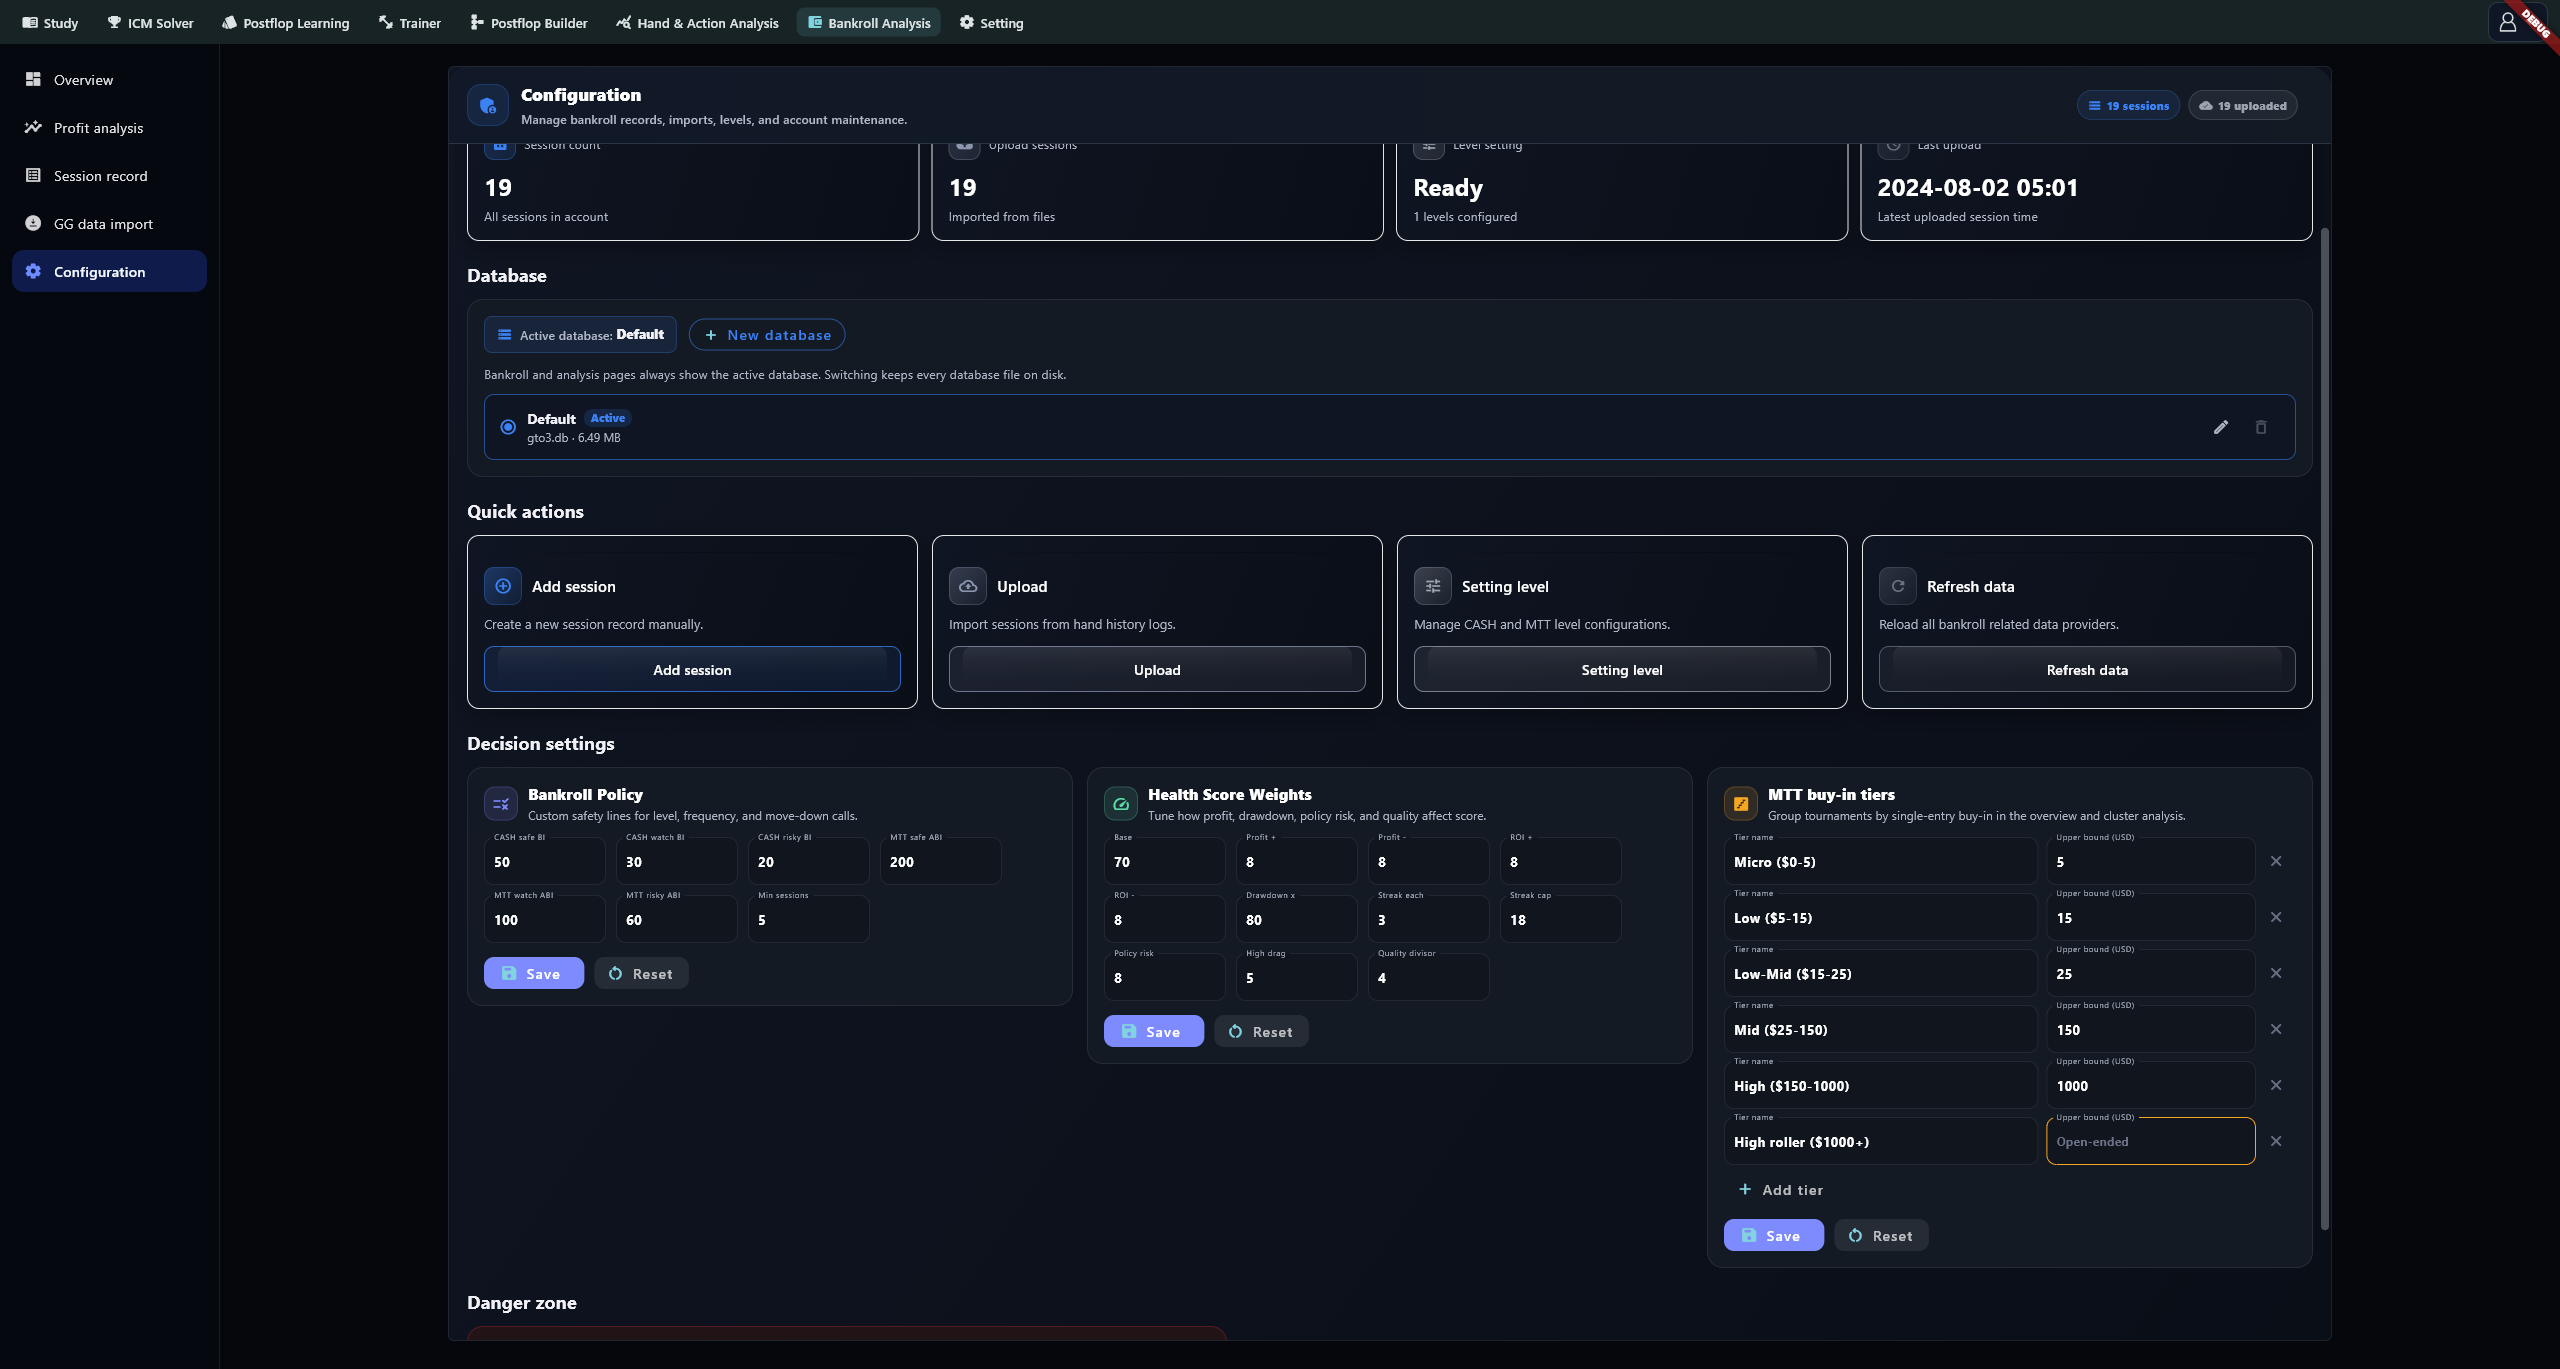Screen dimensions: 2560x1369
Task: Select the Default database radio button
Action: tap(508, 427)
